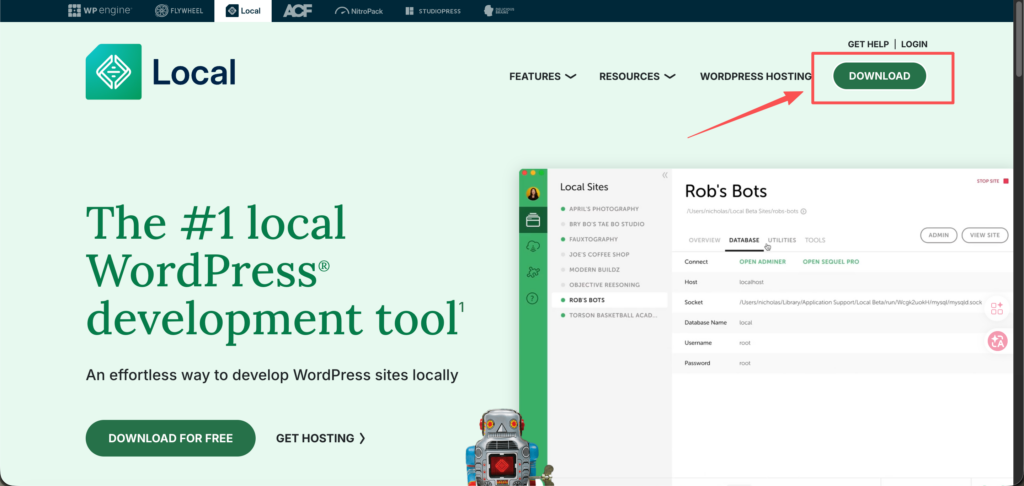This screenshot has width=1024, height=486.
Task: Switch to the DATABASE tab
Action: [x=744, y=240]
